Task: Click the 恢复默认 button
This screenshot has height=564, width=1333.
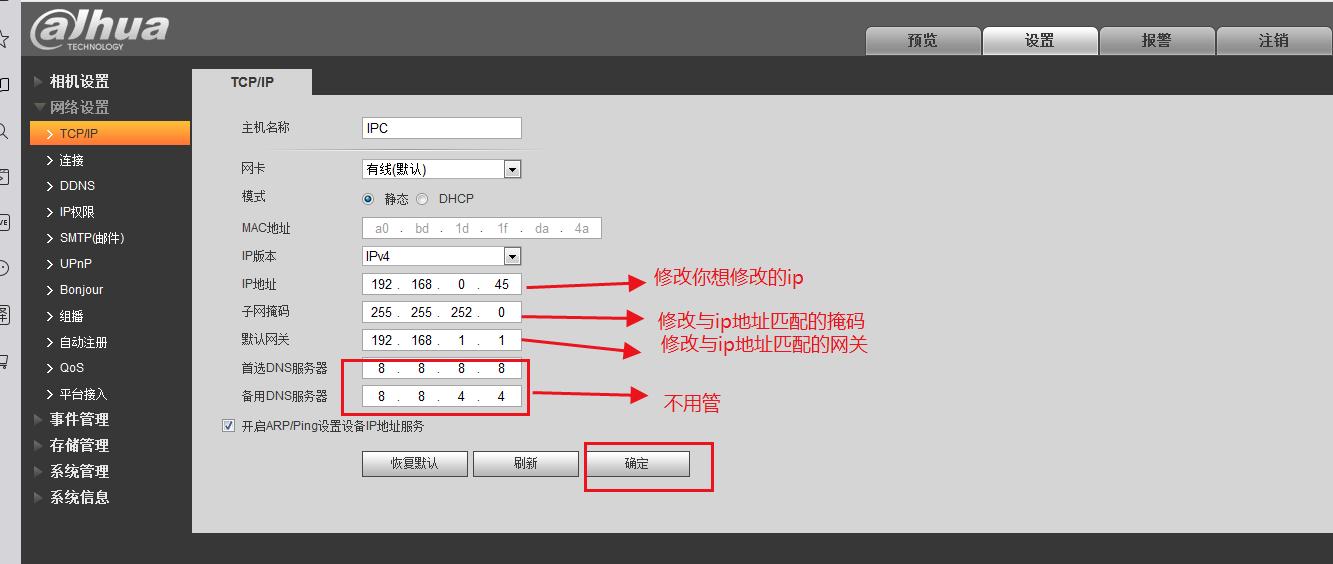Action: [x=414, y=464]
